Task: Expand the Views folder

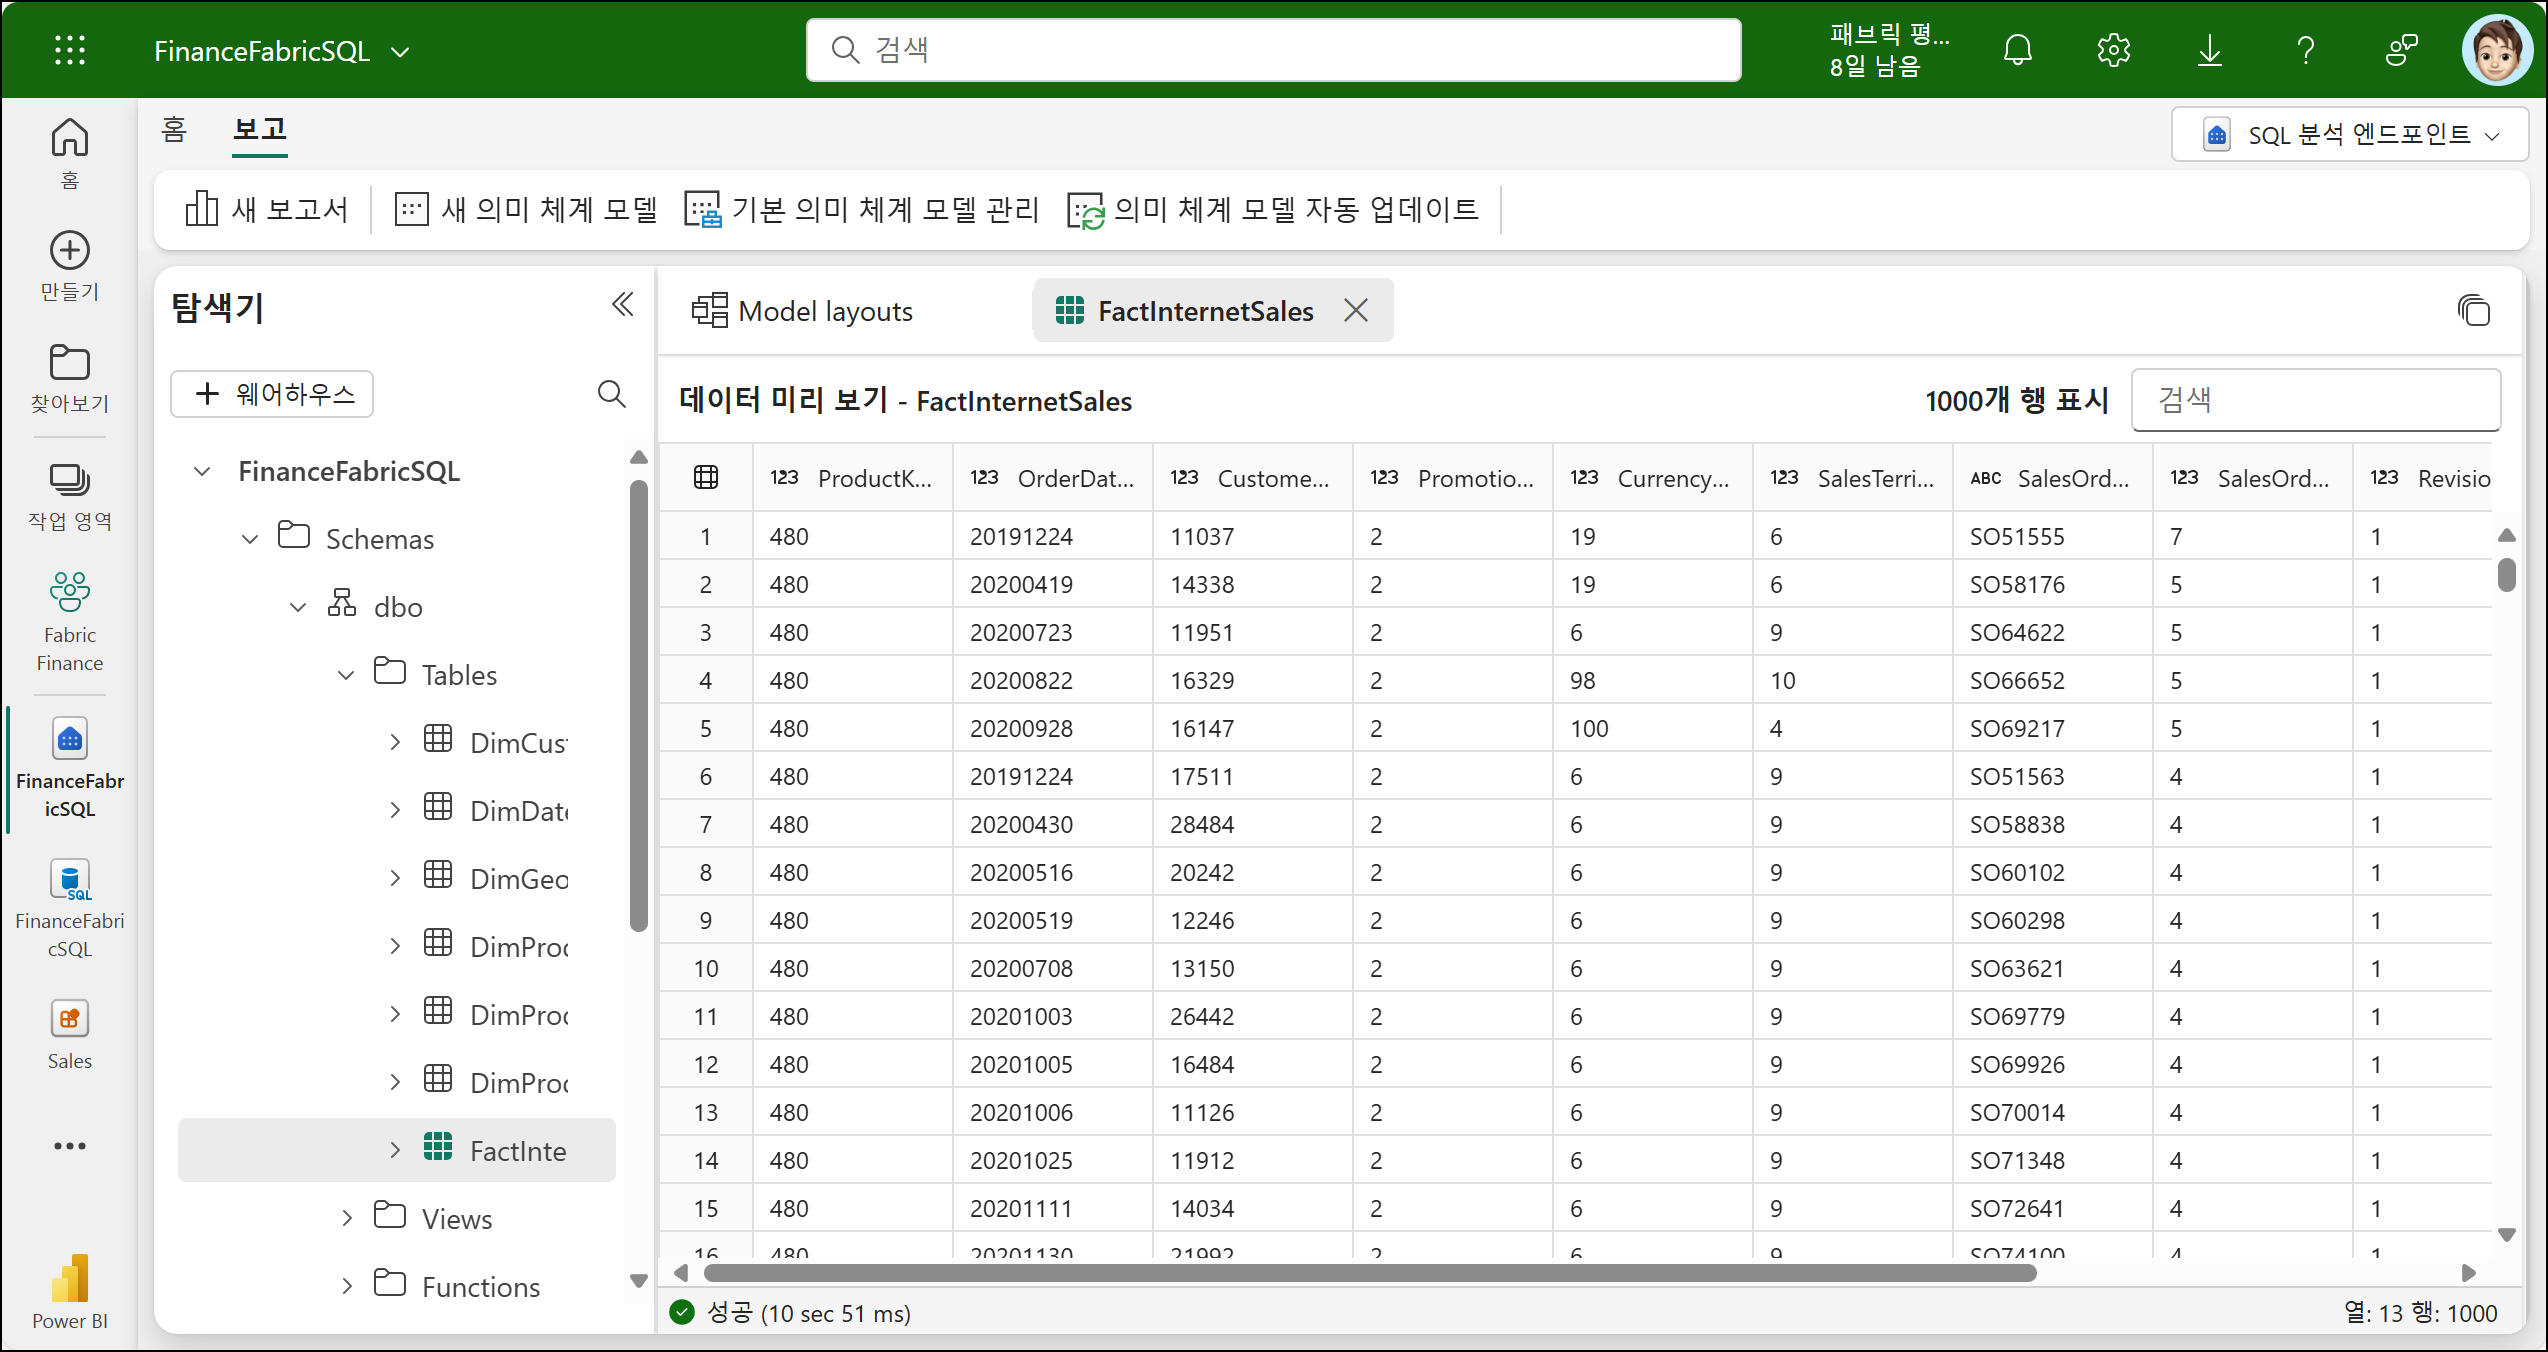Action: [x=347, y=1218]
